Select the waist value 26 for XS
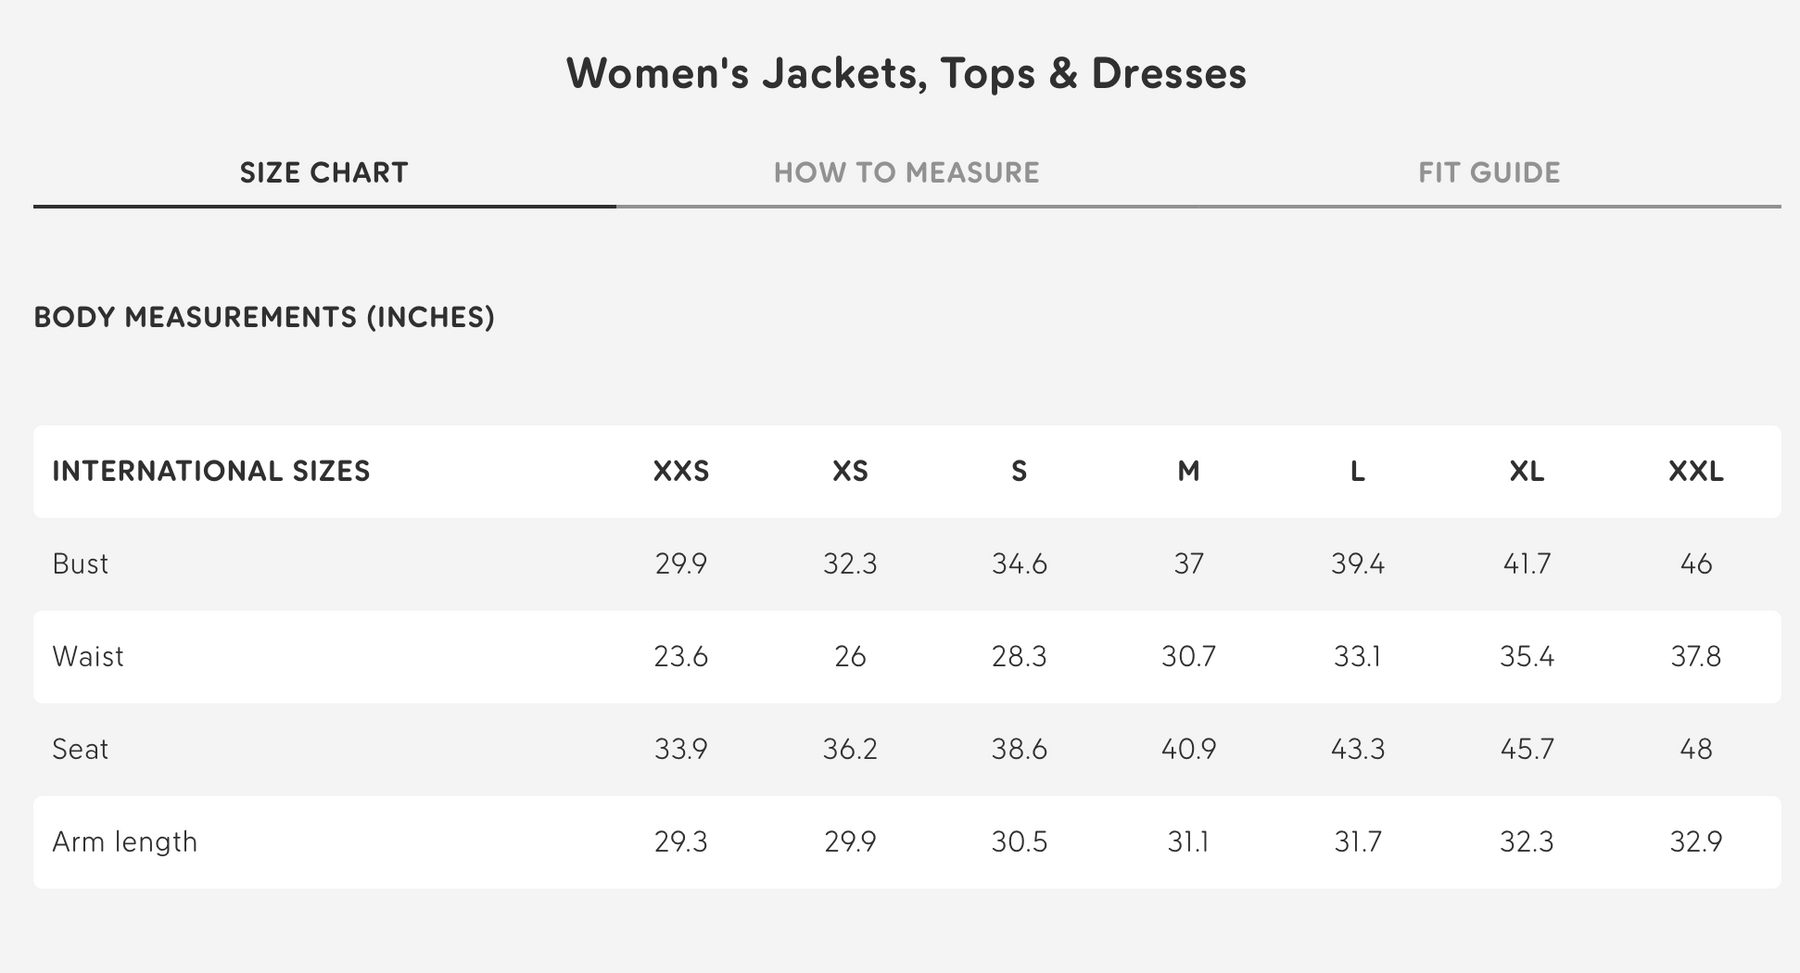 (x=850, y=657)
